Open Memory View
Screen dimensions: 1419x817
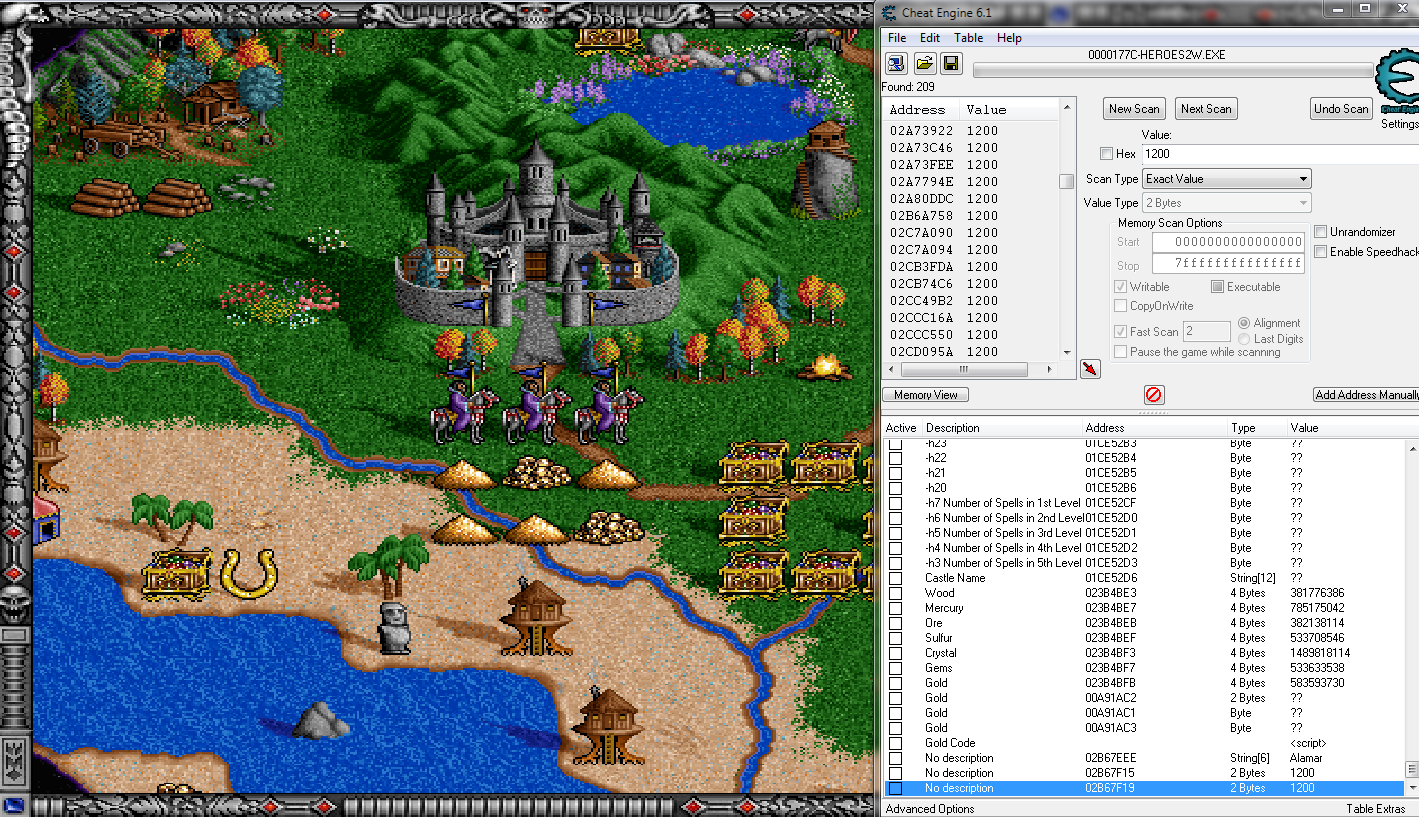point(926,395)
